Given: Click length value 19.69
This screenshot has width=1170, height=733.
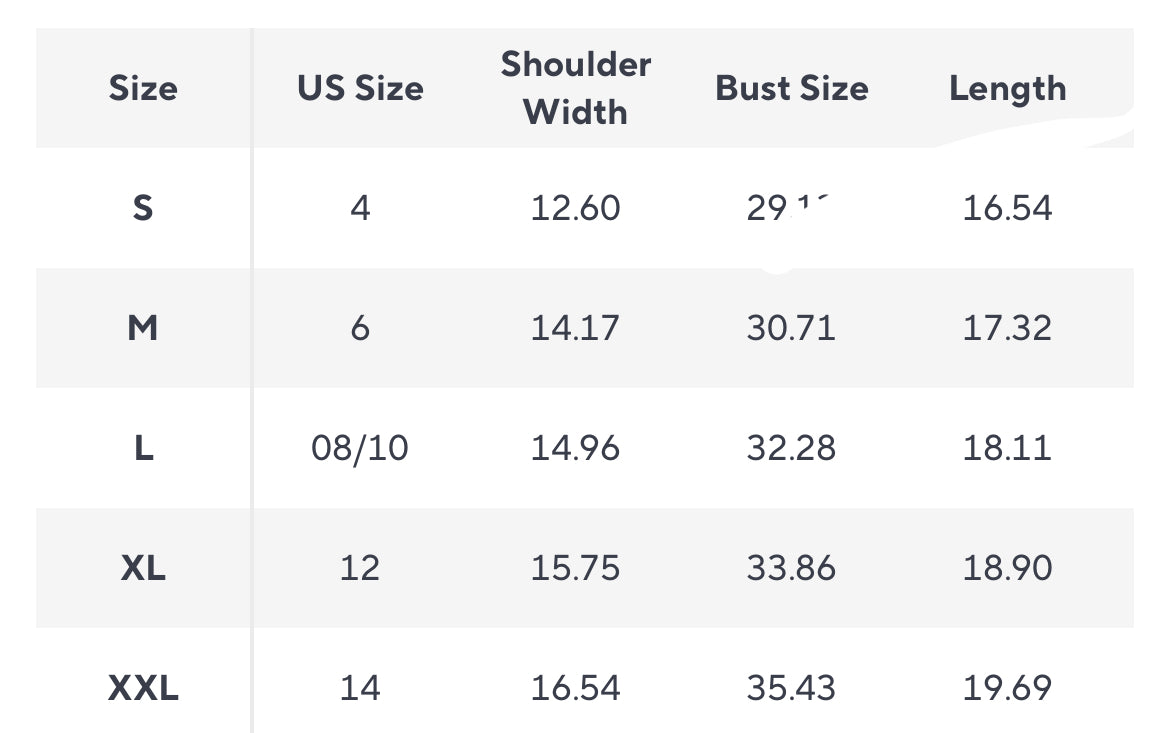Looking at the screenshot, I should 1007,688.
